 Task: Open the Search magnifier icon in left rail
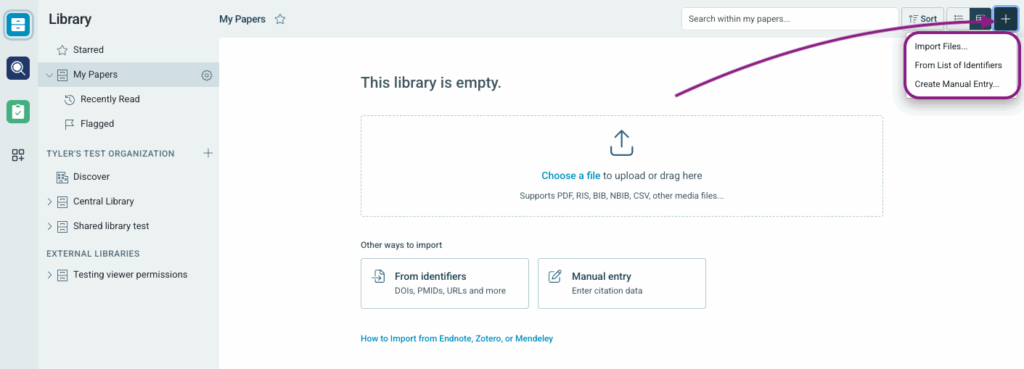(18, 68)
